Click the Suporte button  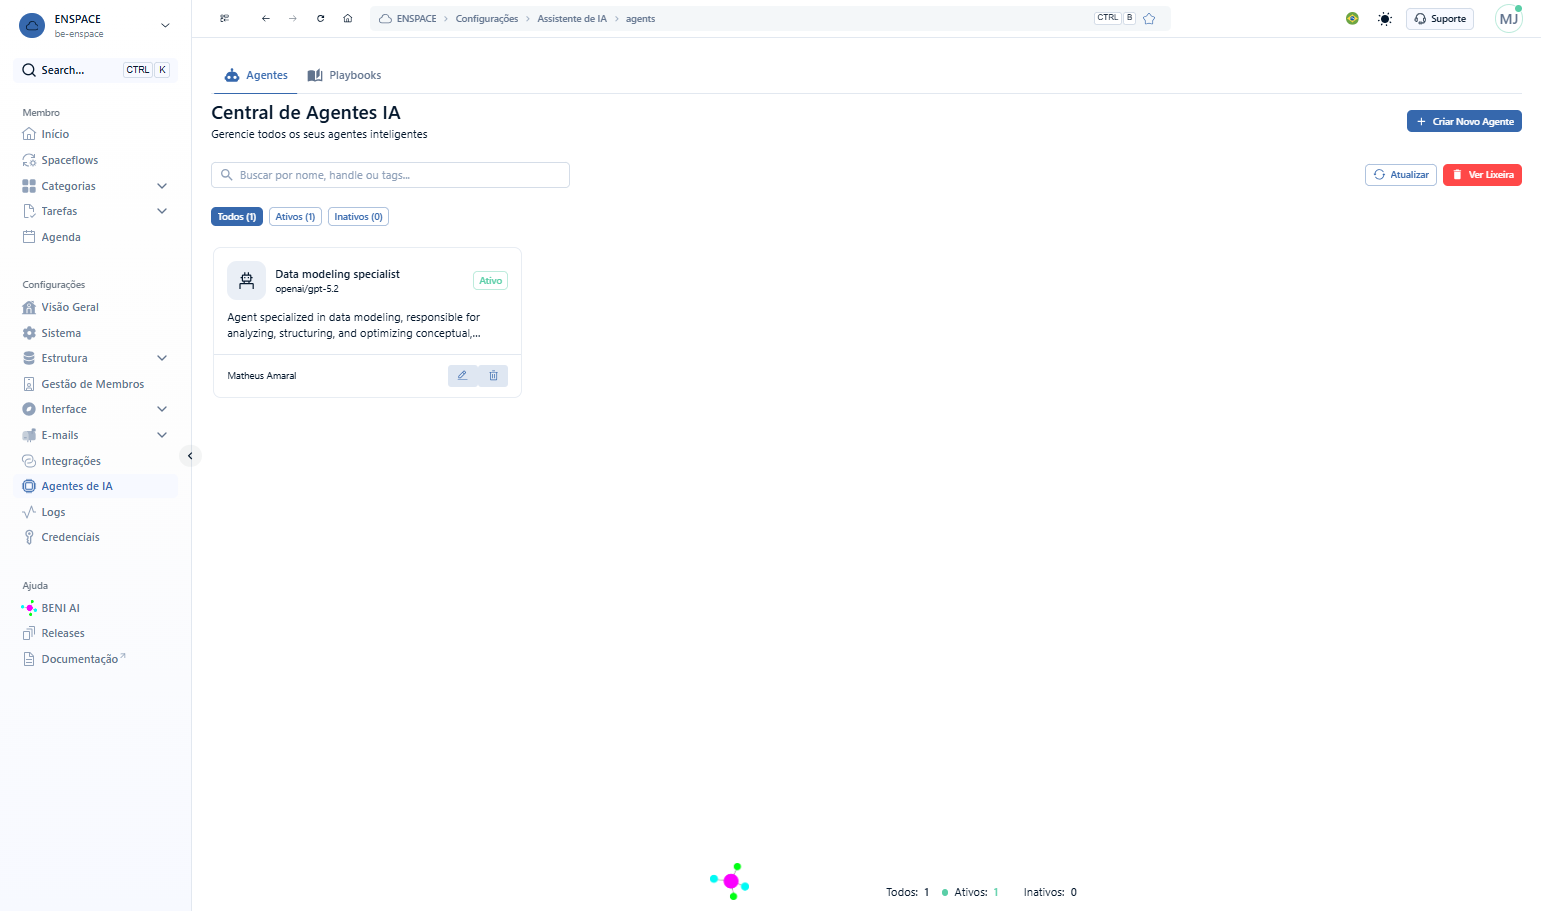pyautogui.click(x=1440, y=19)
